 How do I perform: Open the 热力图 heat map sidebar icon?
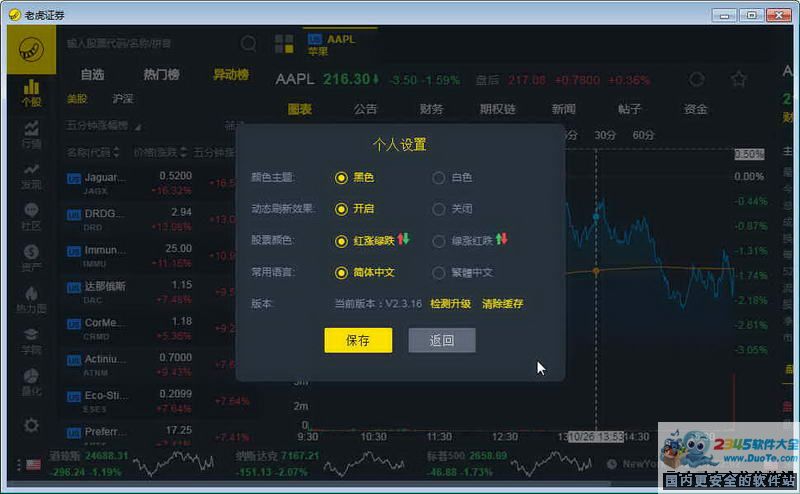31,300
